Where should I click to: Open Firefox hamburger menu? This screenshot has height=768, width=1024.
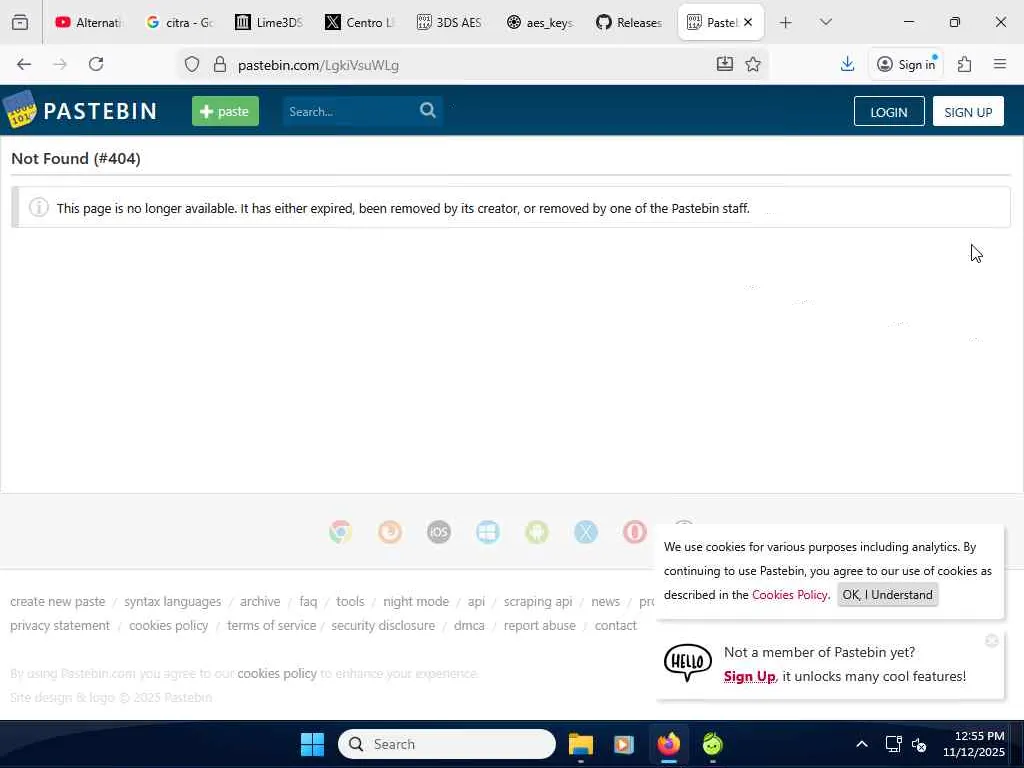click(1000, 64)
